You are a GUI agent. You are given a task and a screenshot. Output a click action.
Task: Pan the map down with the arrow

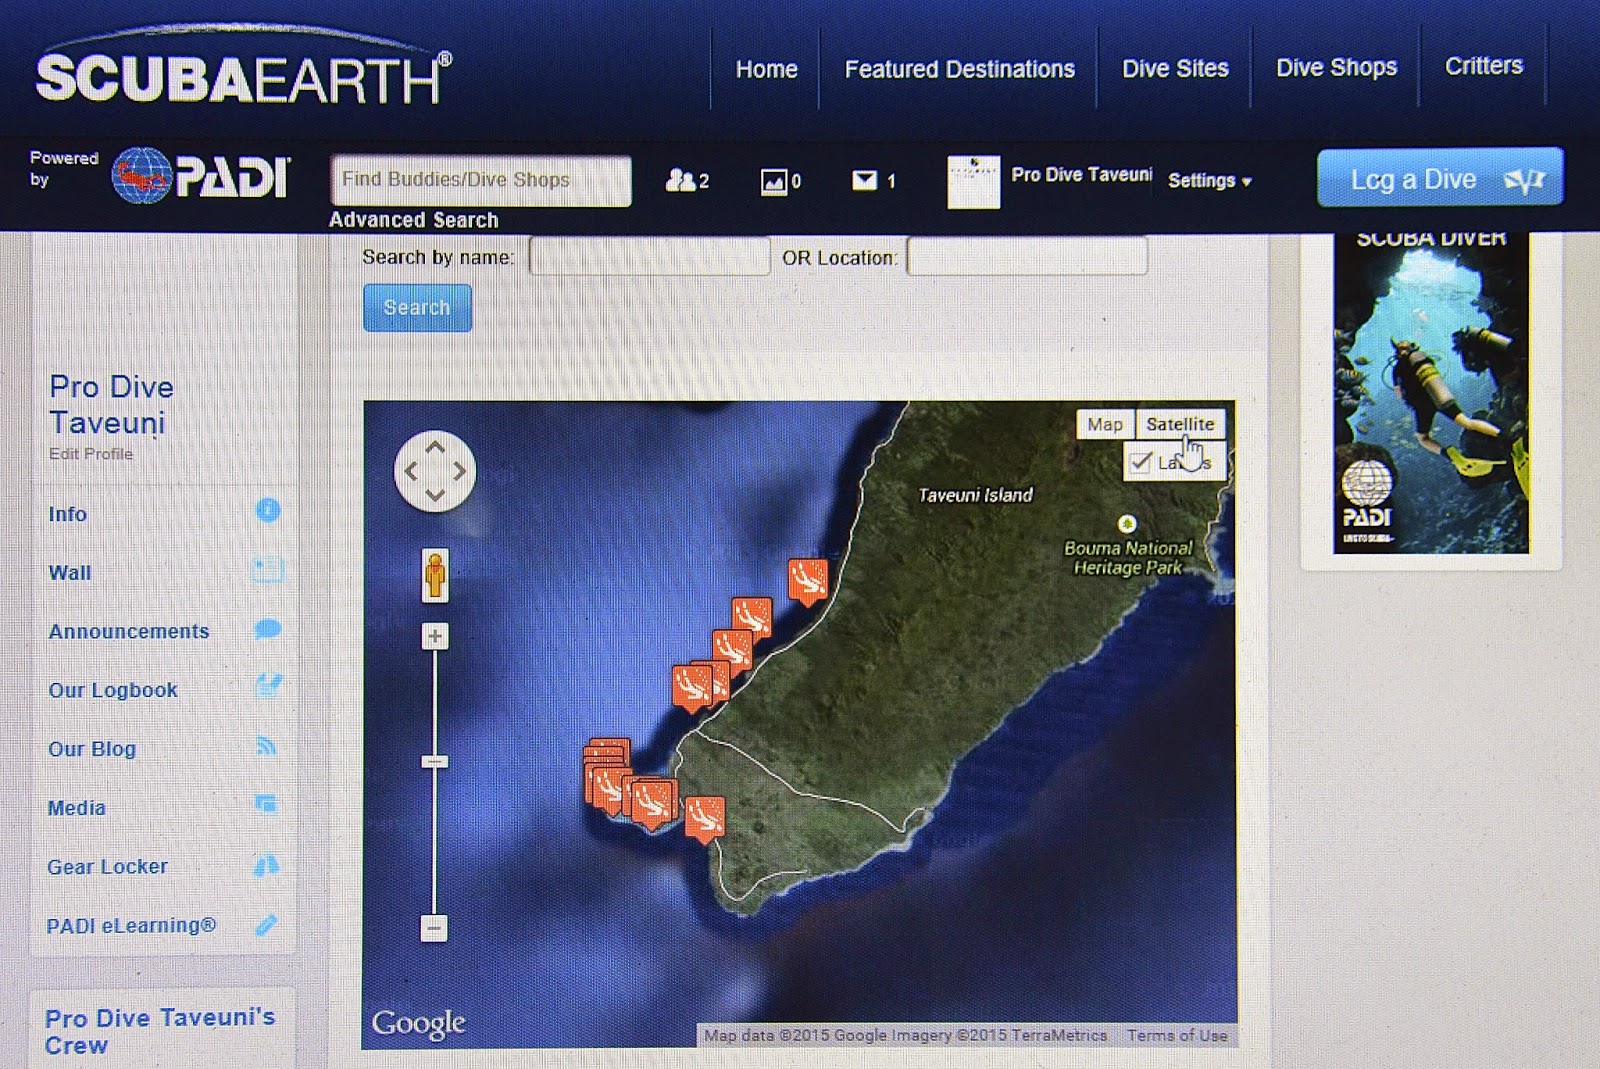pyautogui.click(x=435, y=494)
